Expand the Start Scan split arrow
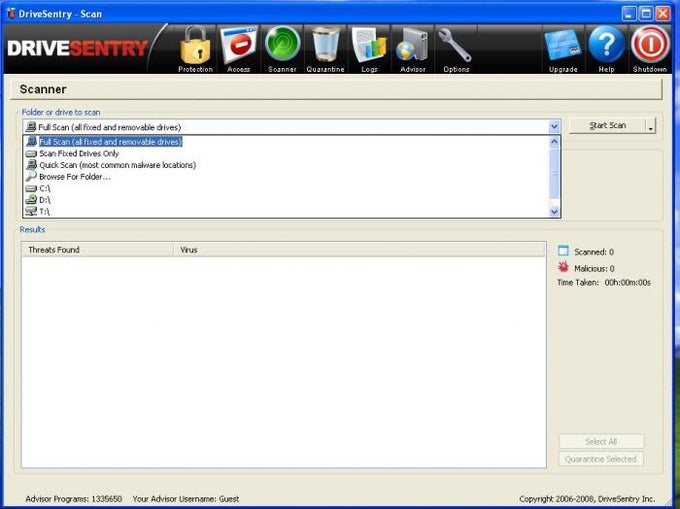 point(651,126)
